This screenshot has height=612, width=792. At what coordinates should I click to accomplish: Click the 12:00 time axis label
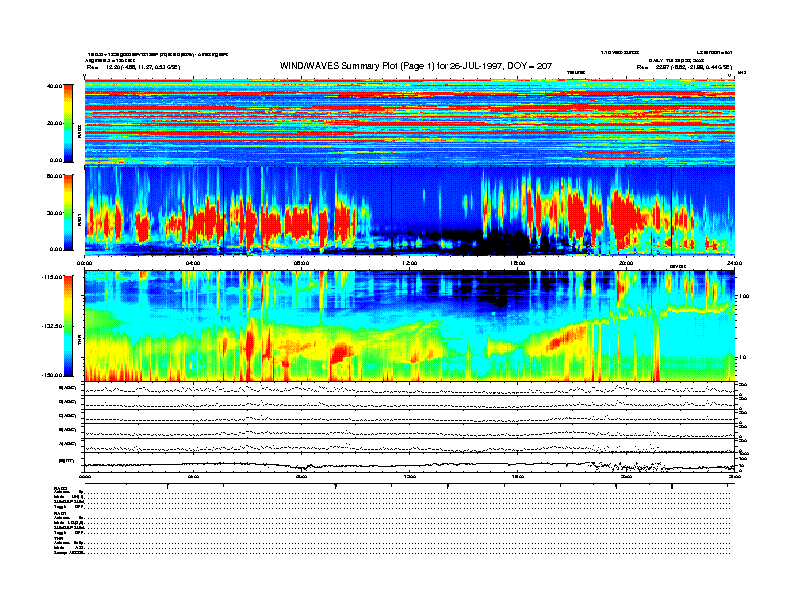(410, 263)
